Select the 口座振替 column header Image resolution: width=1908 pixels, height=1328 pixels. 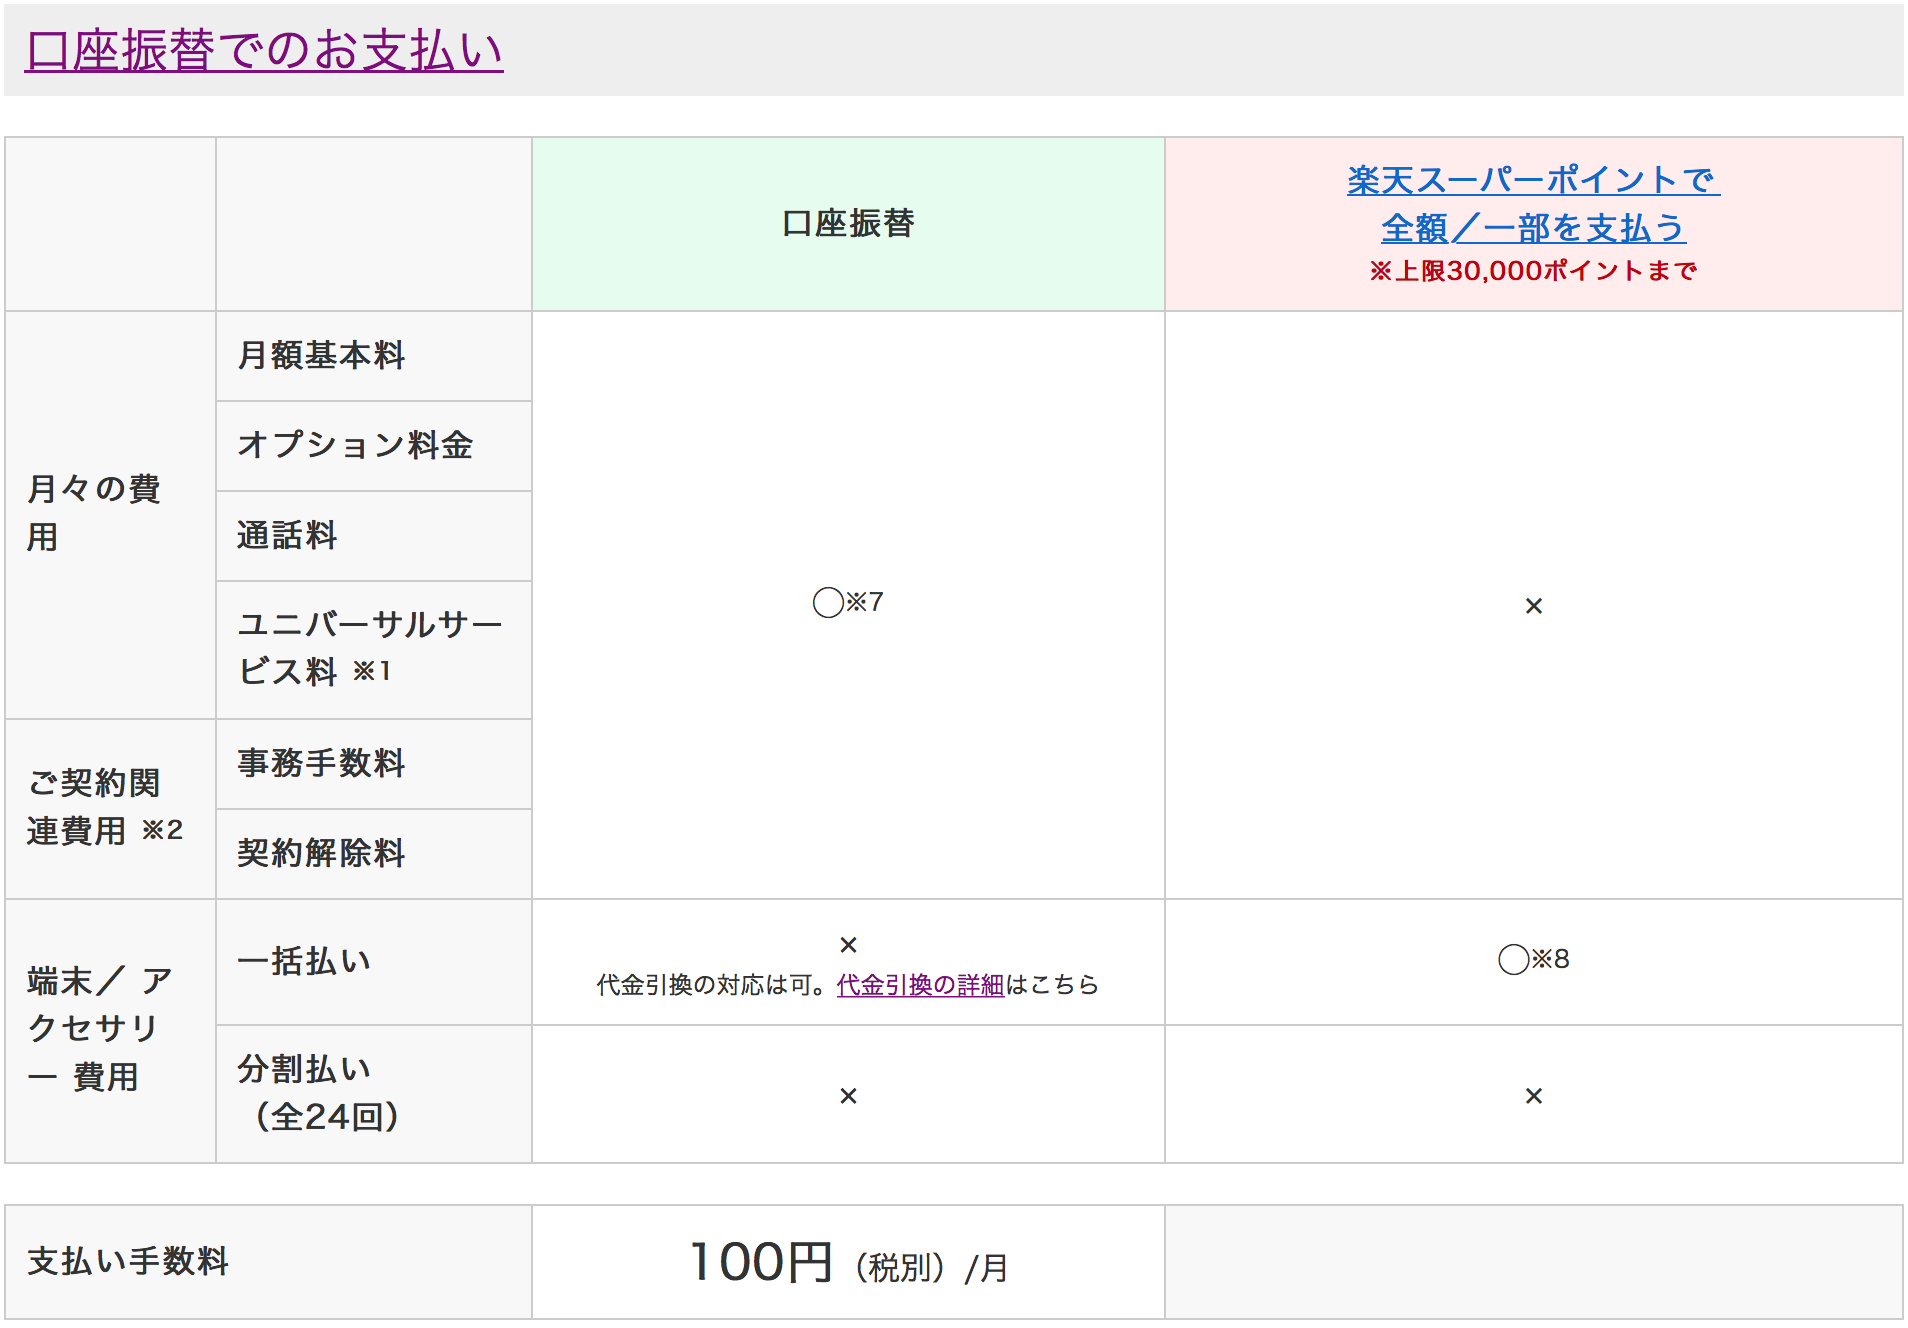[848, 224]
